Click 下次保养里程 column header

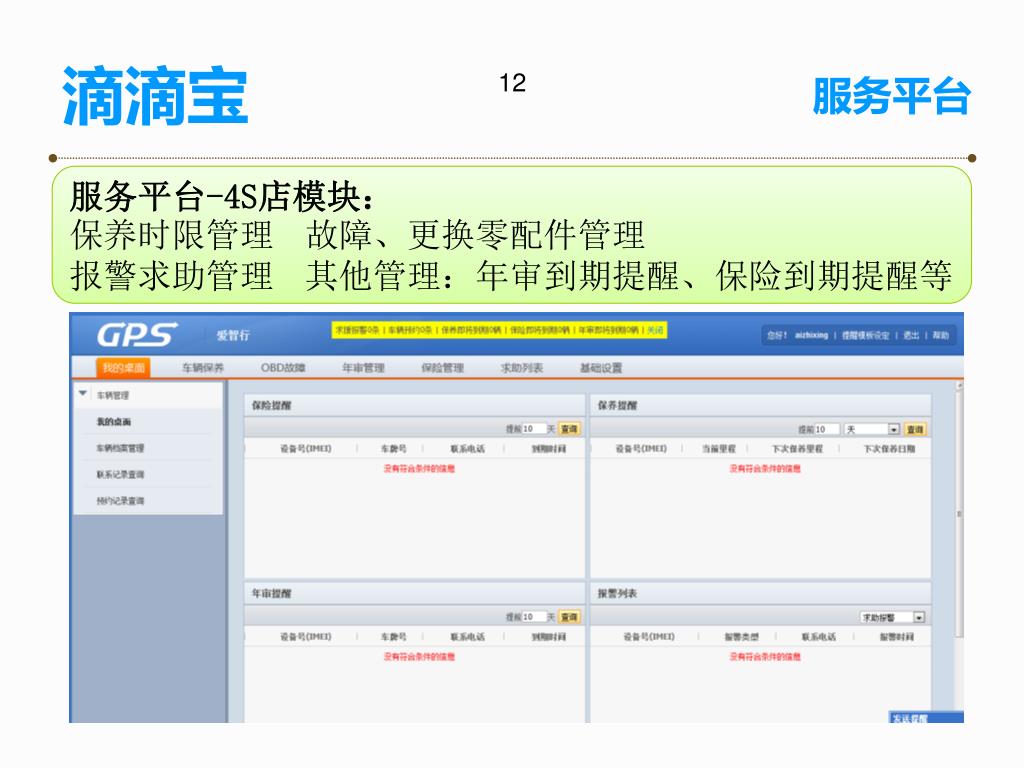coord(797,449)
